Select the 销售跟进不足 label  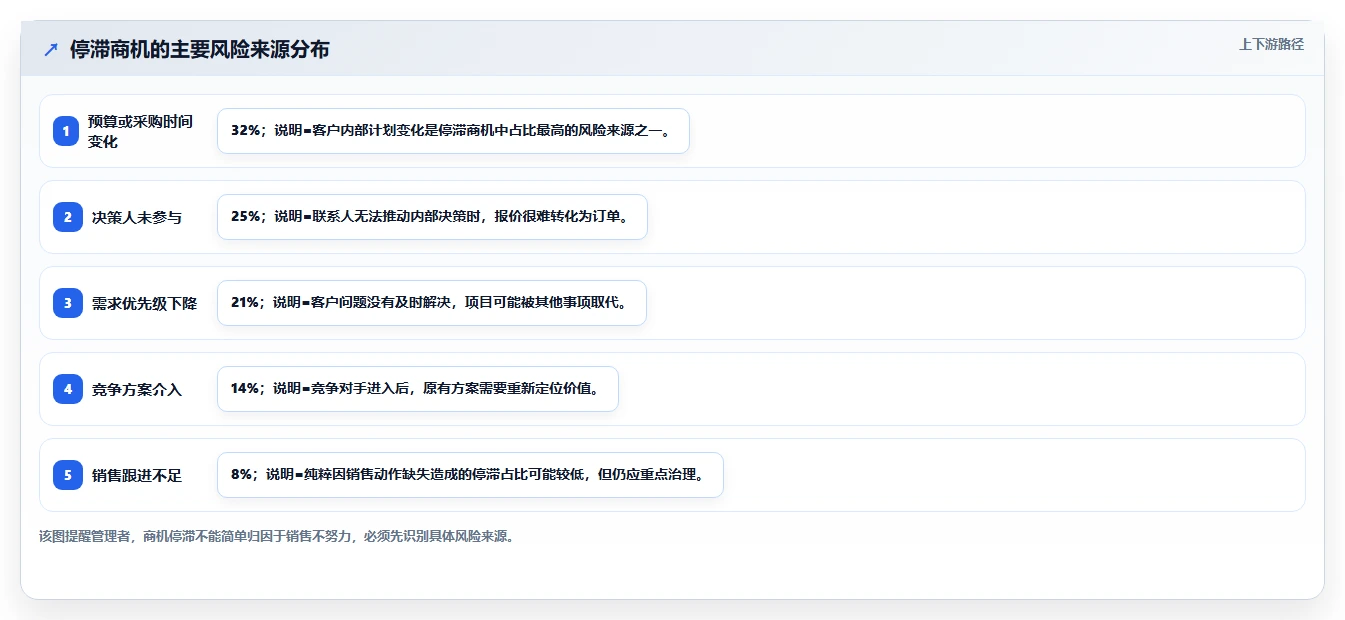tap(137, 475)
